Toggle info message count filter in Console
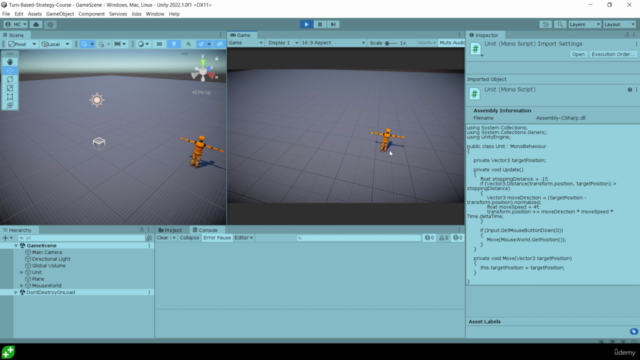Image resolution: width=640 pixels, height=360 pixels. pyautogui.click(x=429, y=238)
